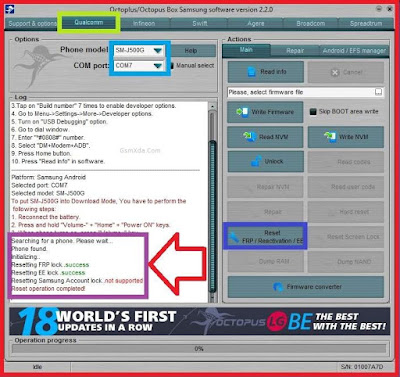Click the Dump NAND button
Screen dimensions: 400x377
click(x=346, y=262)
